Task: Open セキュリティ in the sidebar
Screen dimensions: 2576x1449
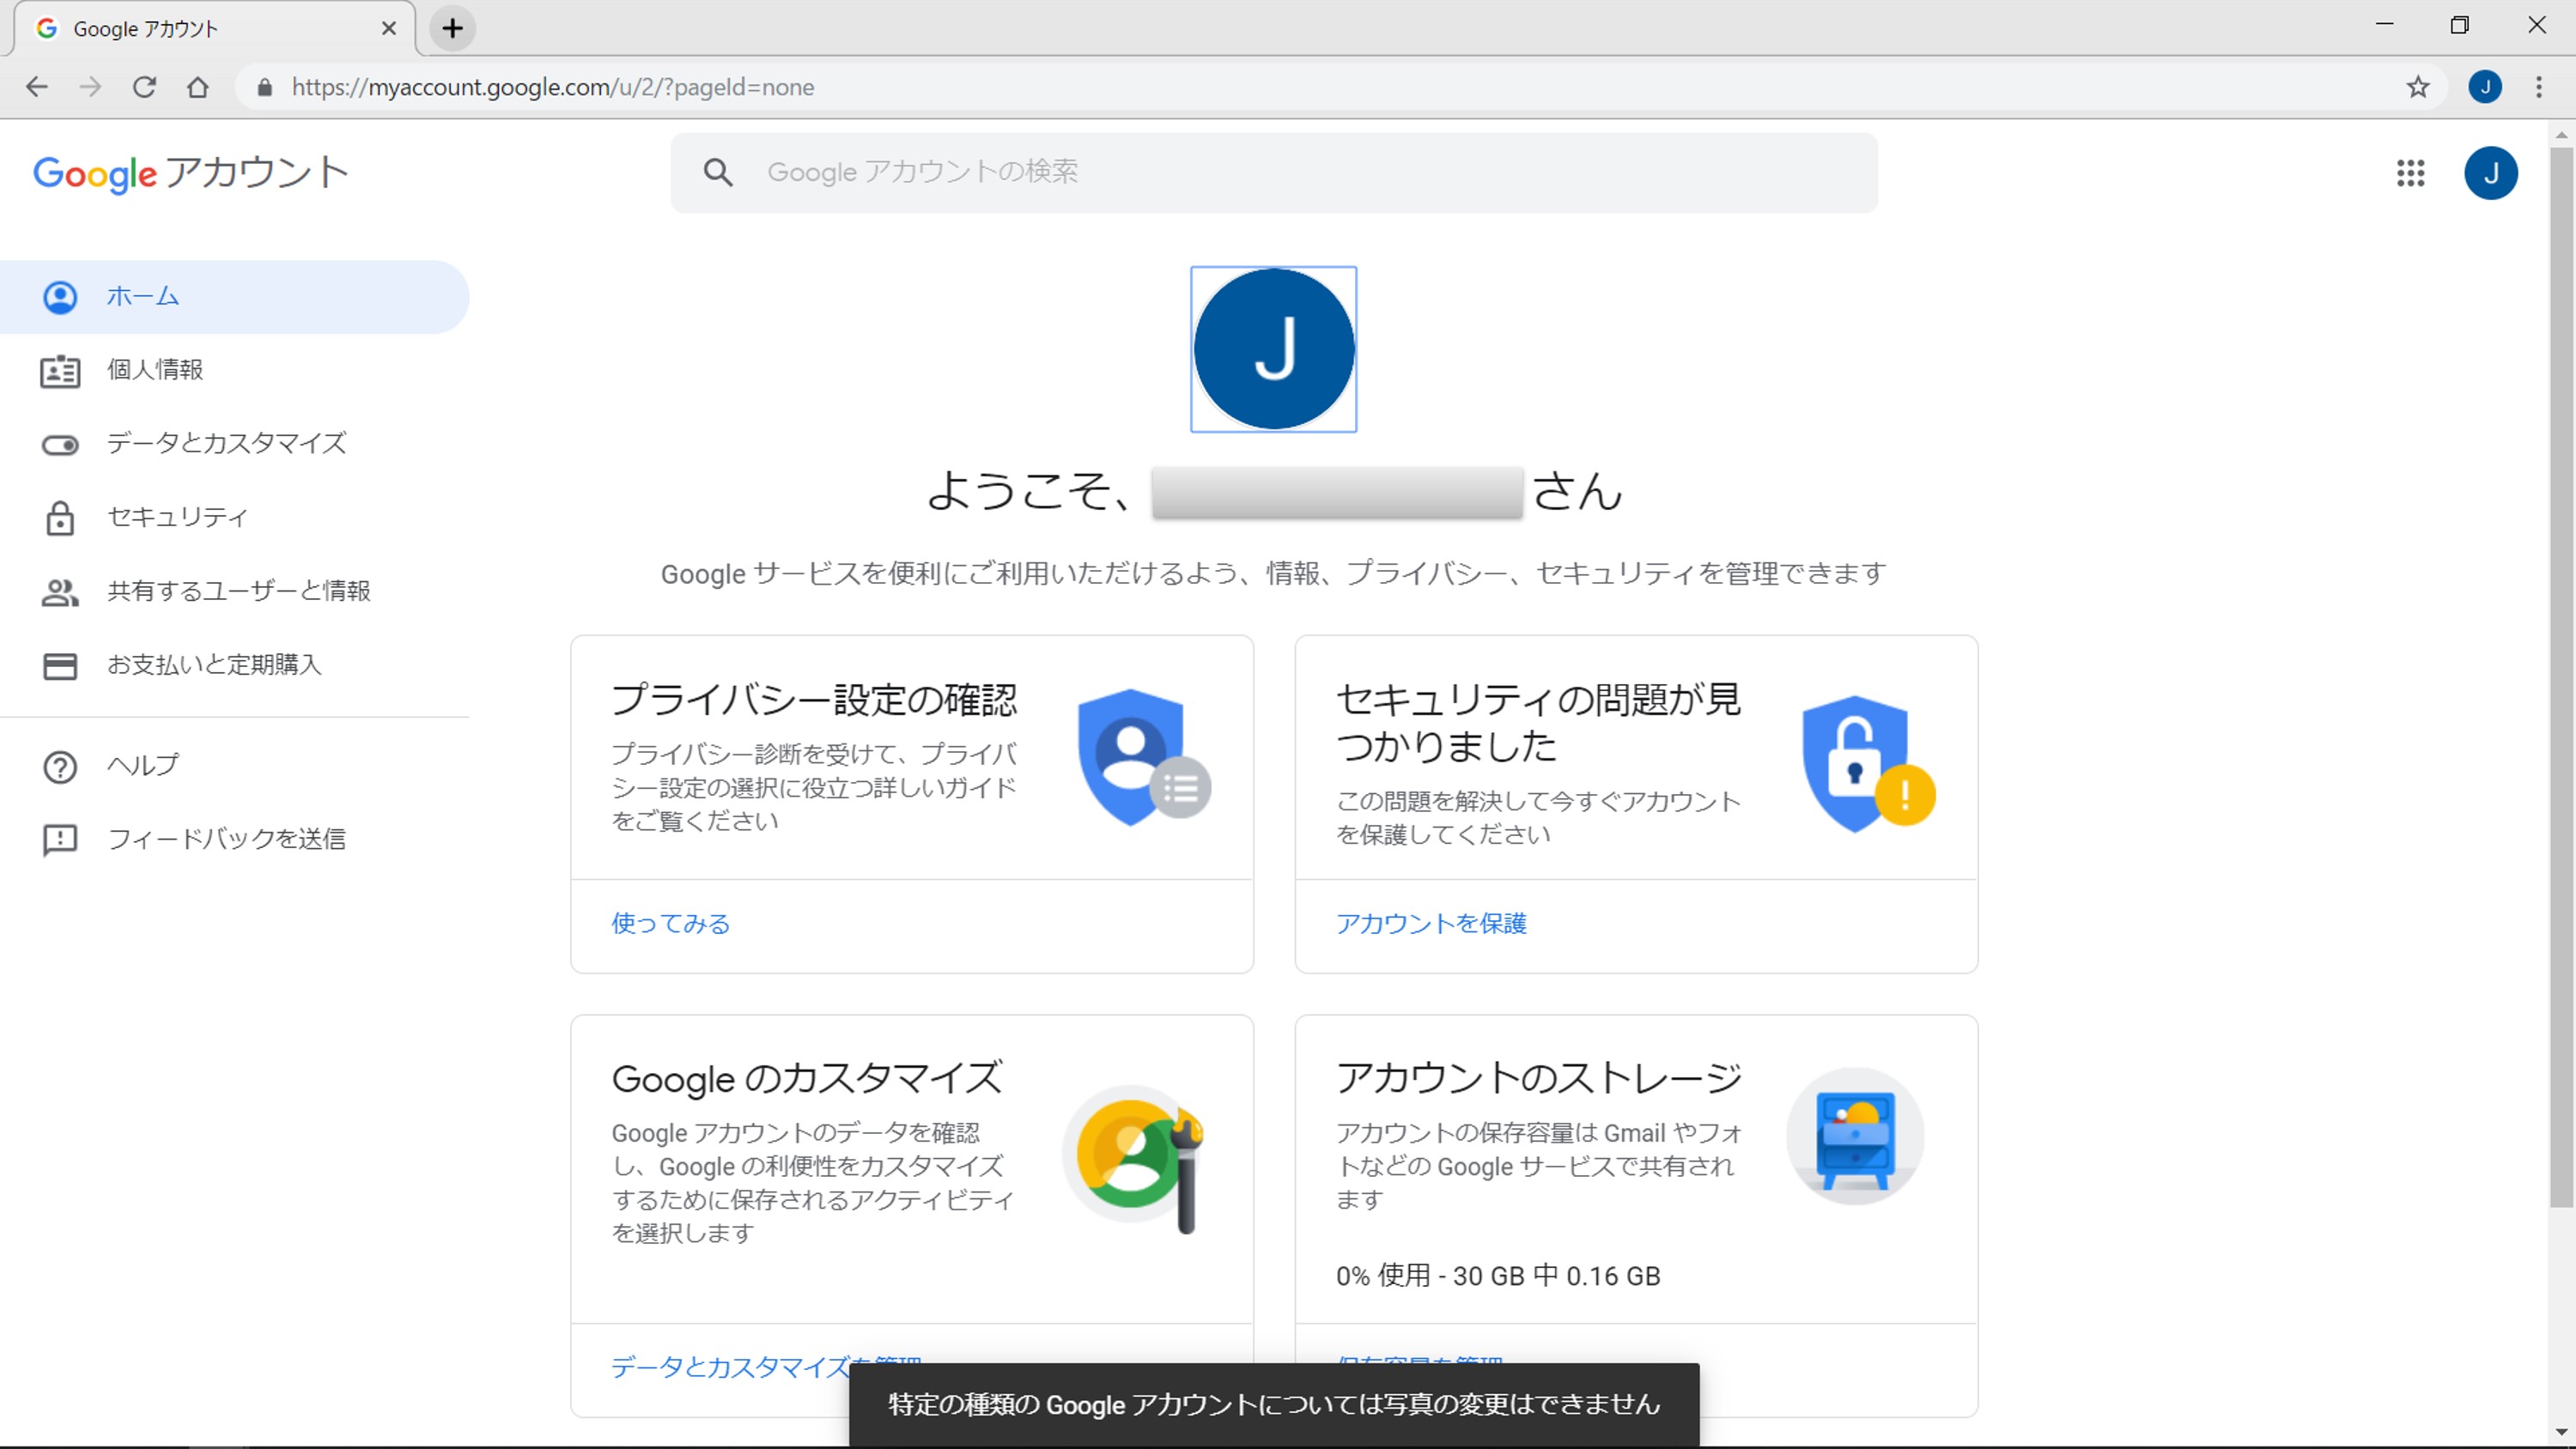Action: tap(234, 518)
